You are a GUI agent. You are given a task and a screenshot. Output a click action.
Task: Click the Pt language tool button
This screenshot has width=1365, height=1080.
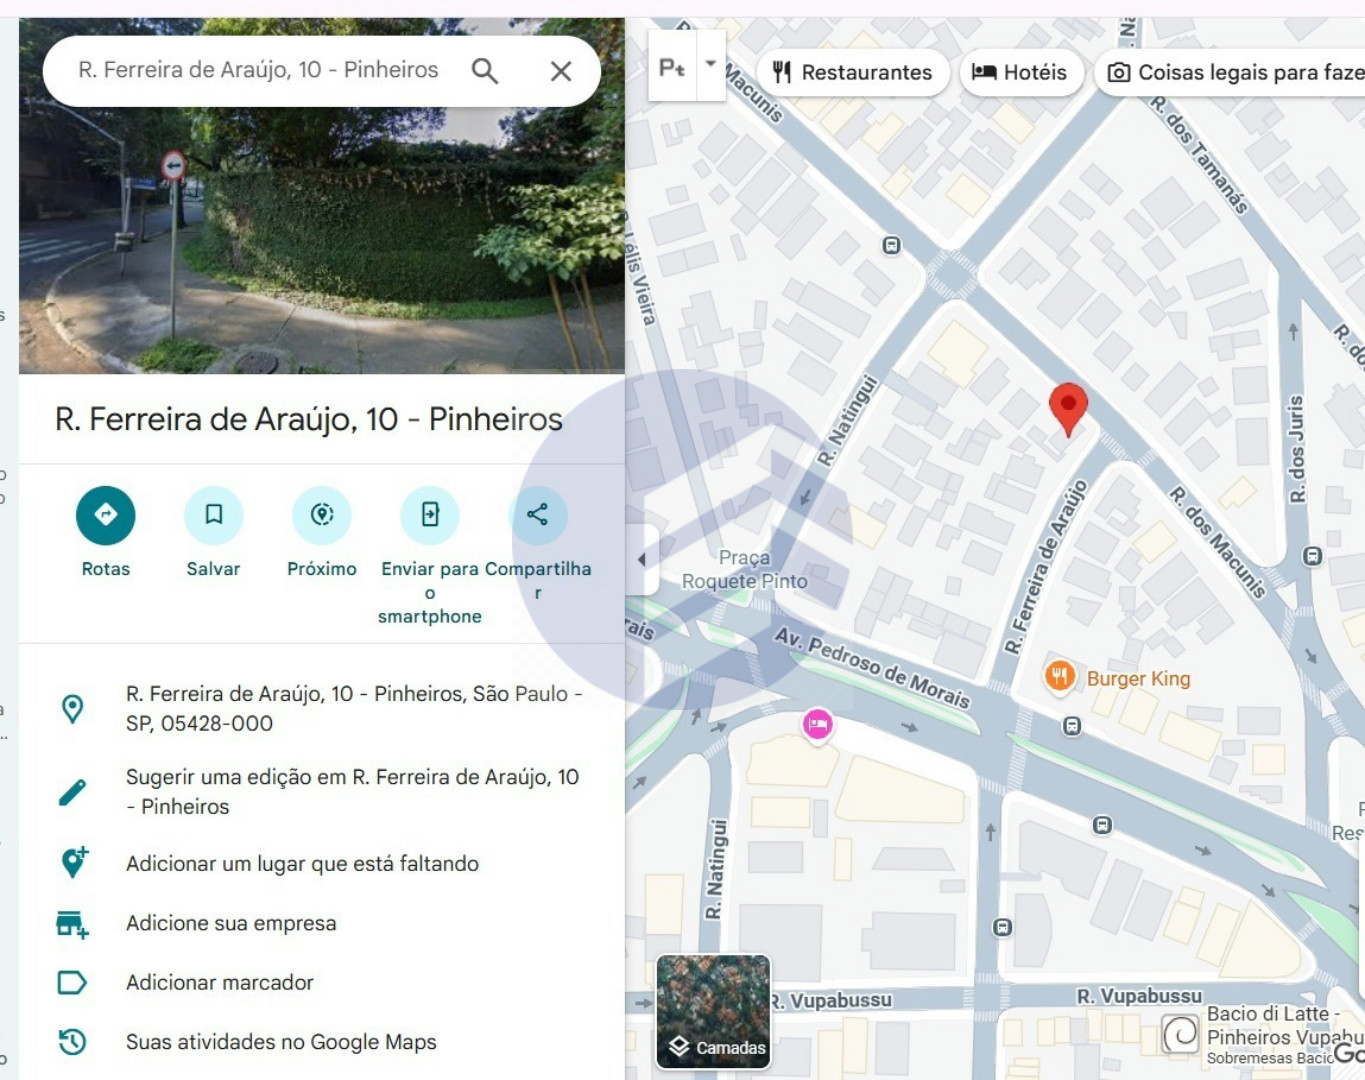tap(673, 67)
